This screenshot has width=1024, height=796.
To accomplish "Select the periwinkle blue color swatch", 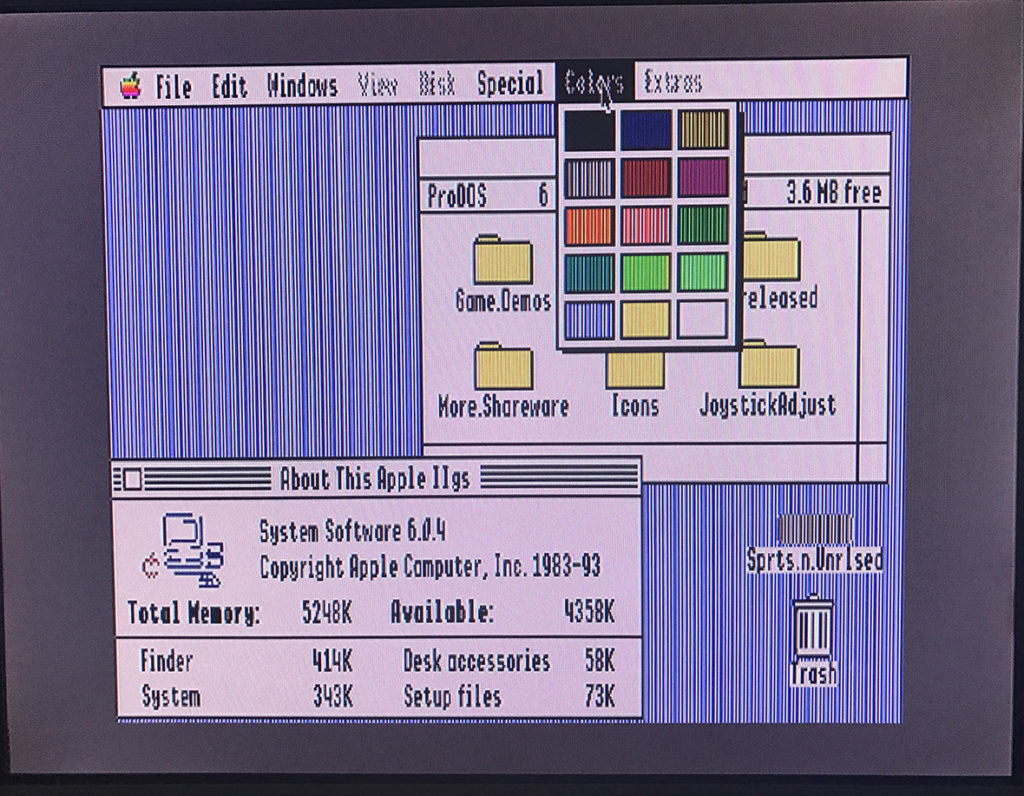I will click(x=589, y=321).
